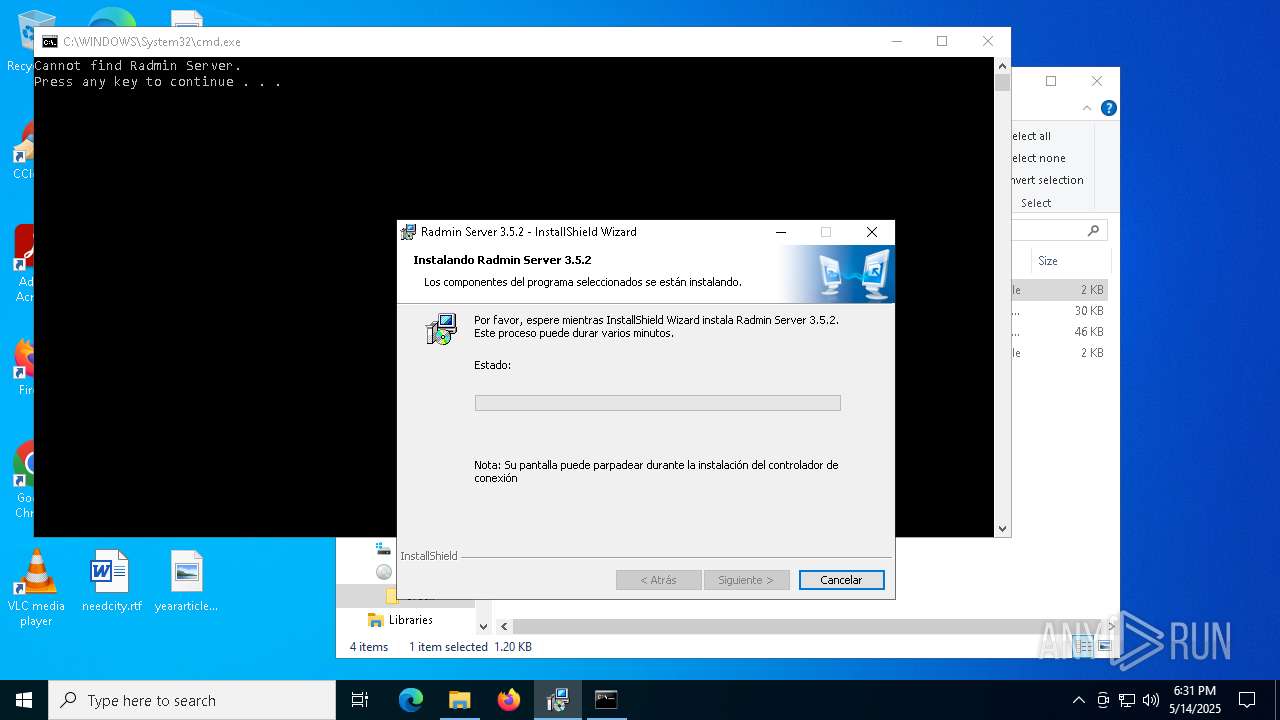Image resolution: width=1280 pixels, height=720 pixels.
Task: Click the setup disc icon beside the install message
Action: click(441, 329)
